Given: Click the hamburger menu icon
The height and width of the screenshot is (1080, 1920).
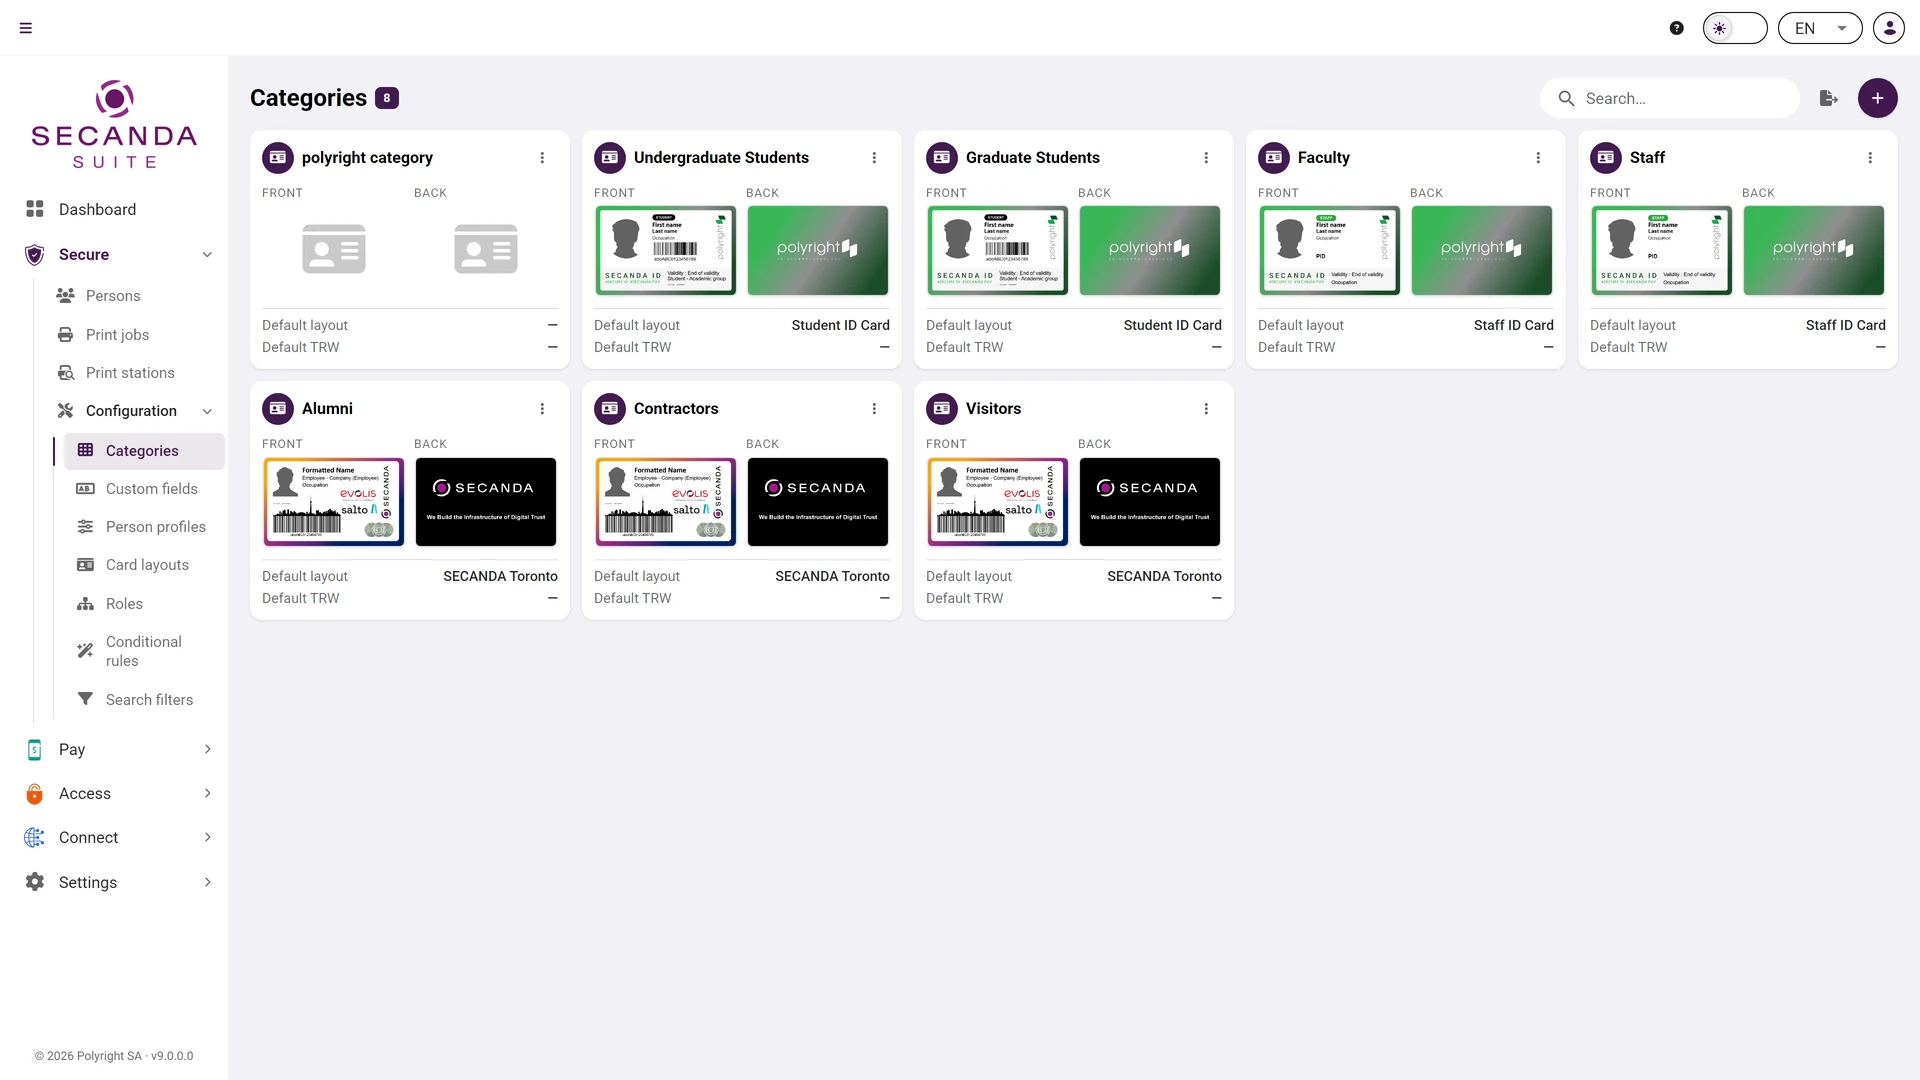Looking at the screenshot, I should coord(26,28).
